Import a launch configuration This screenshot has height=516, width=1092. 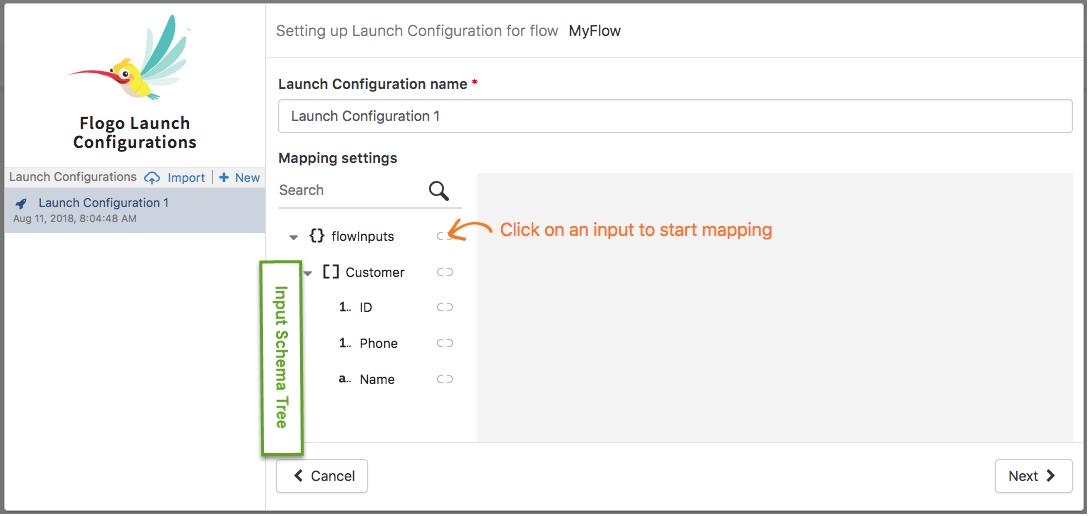(x=176, y=178)
